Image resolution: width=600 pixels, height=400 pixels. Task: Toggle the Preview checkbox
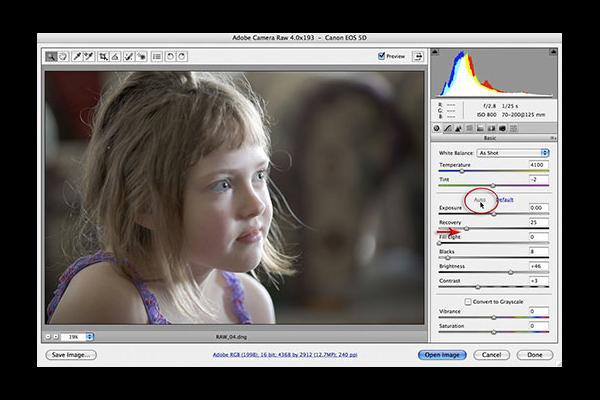click(x=382, y=56)
